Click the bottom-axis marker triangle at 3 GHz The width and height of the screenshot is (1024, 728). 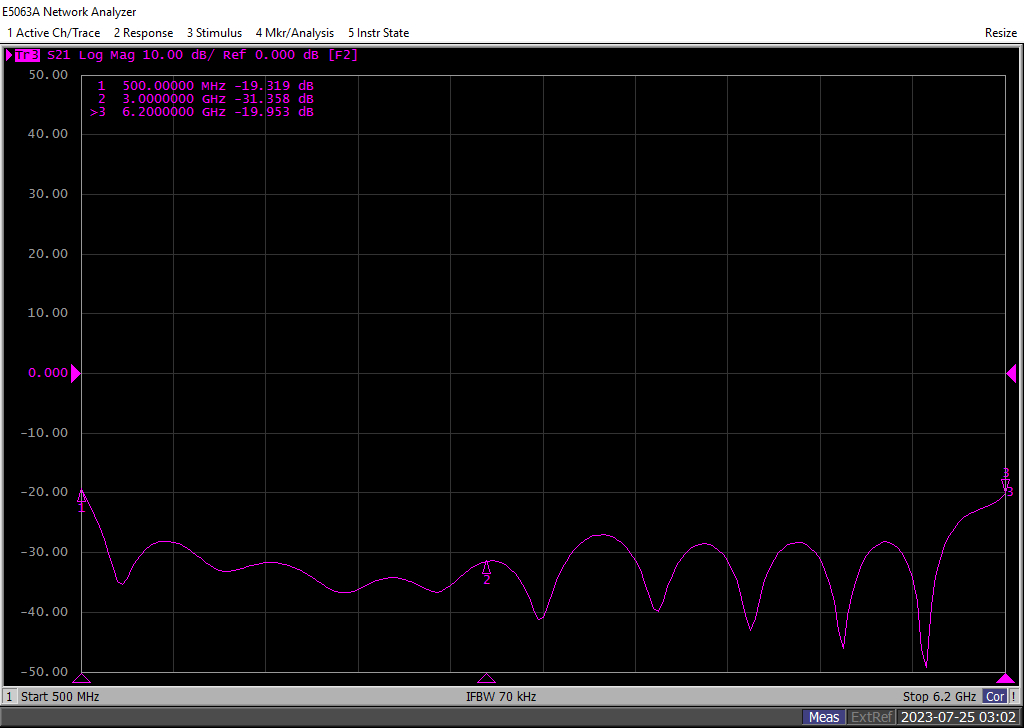[x=486, y=678]
